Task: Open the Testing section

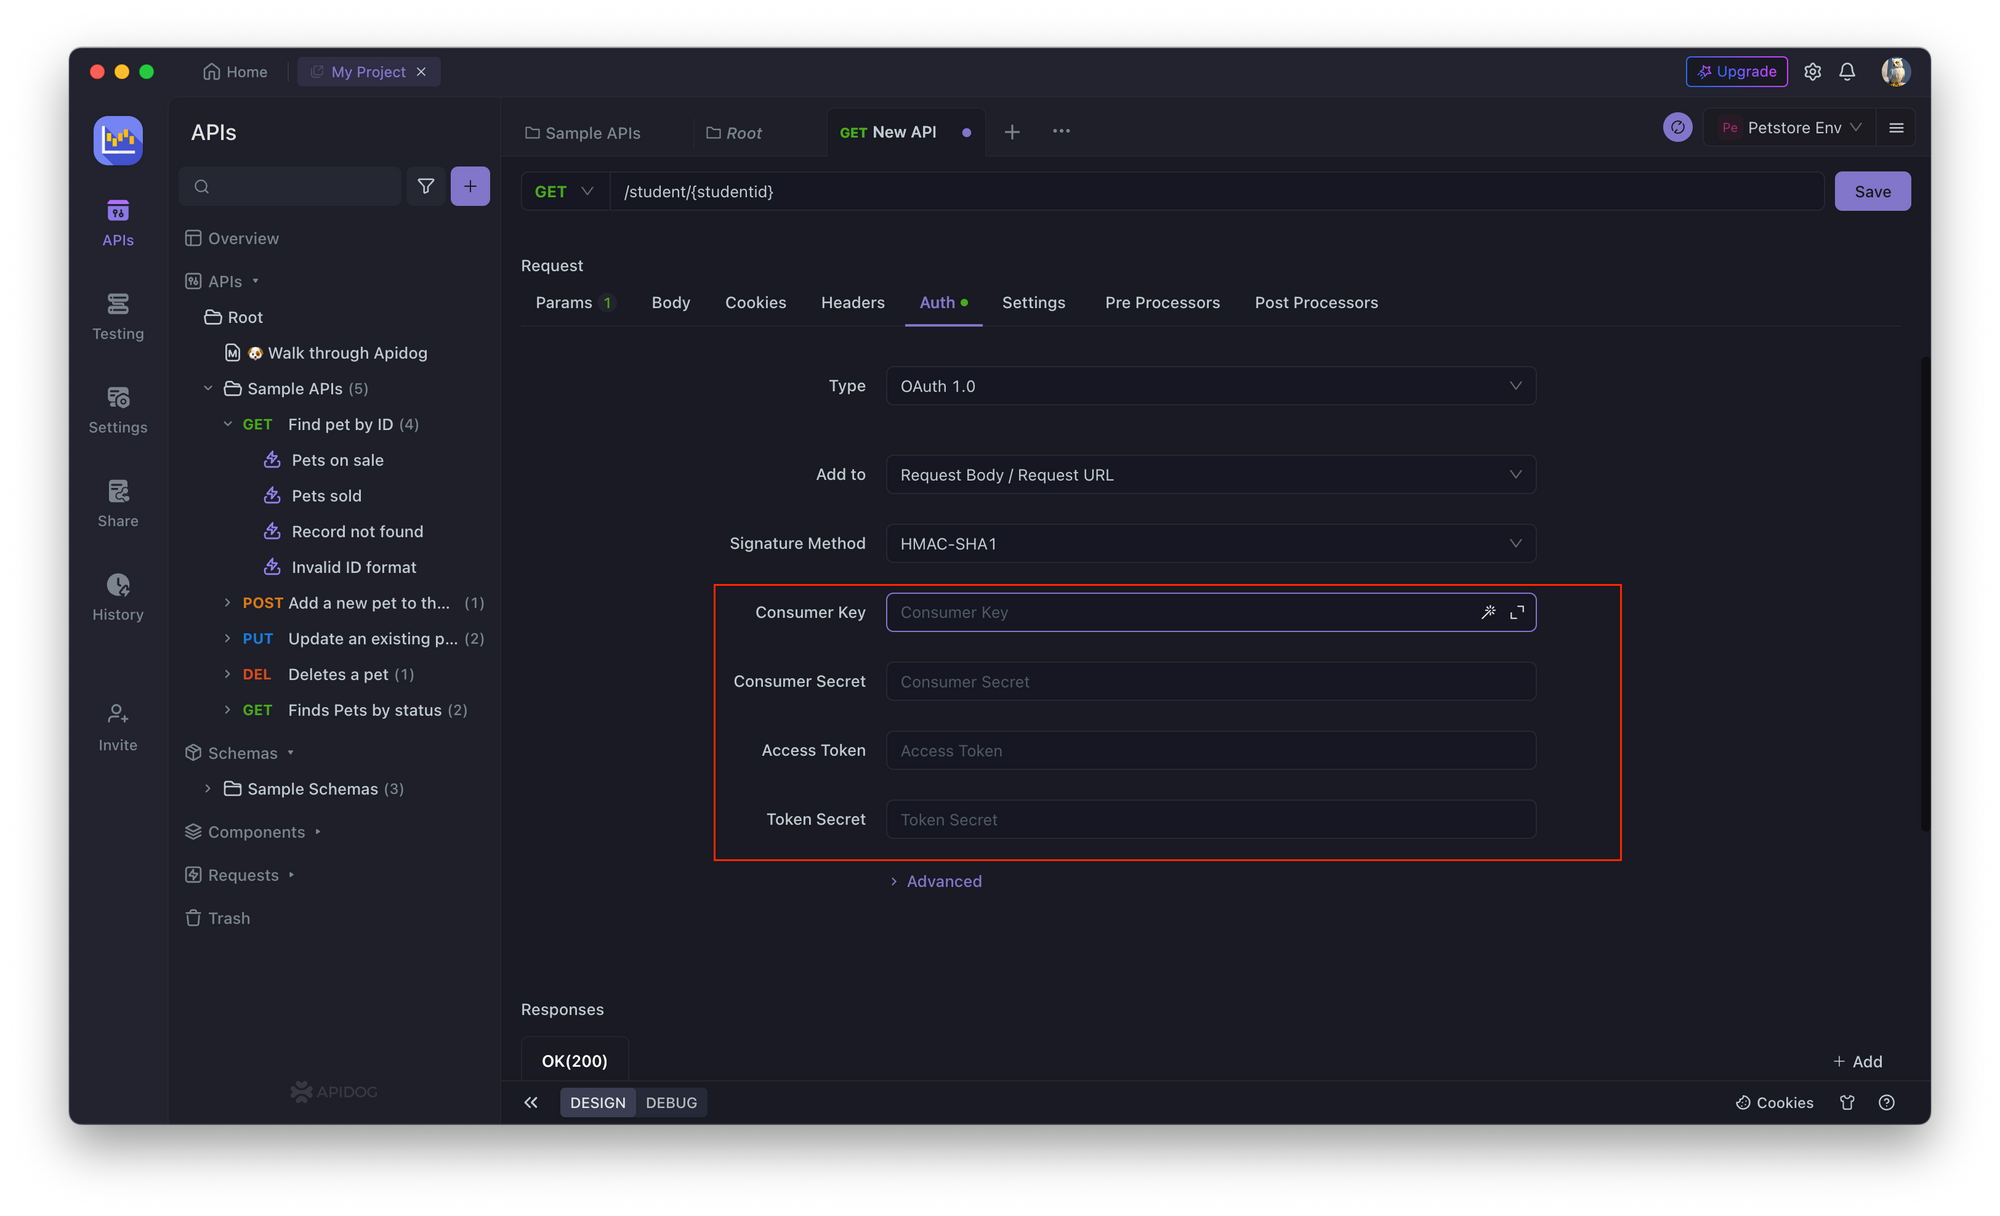Action: [x=118, y=316]
